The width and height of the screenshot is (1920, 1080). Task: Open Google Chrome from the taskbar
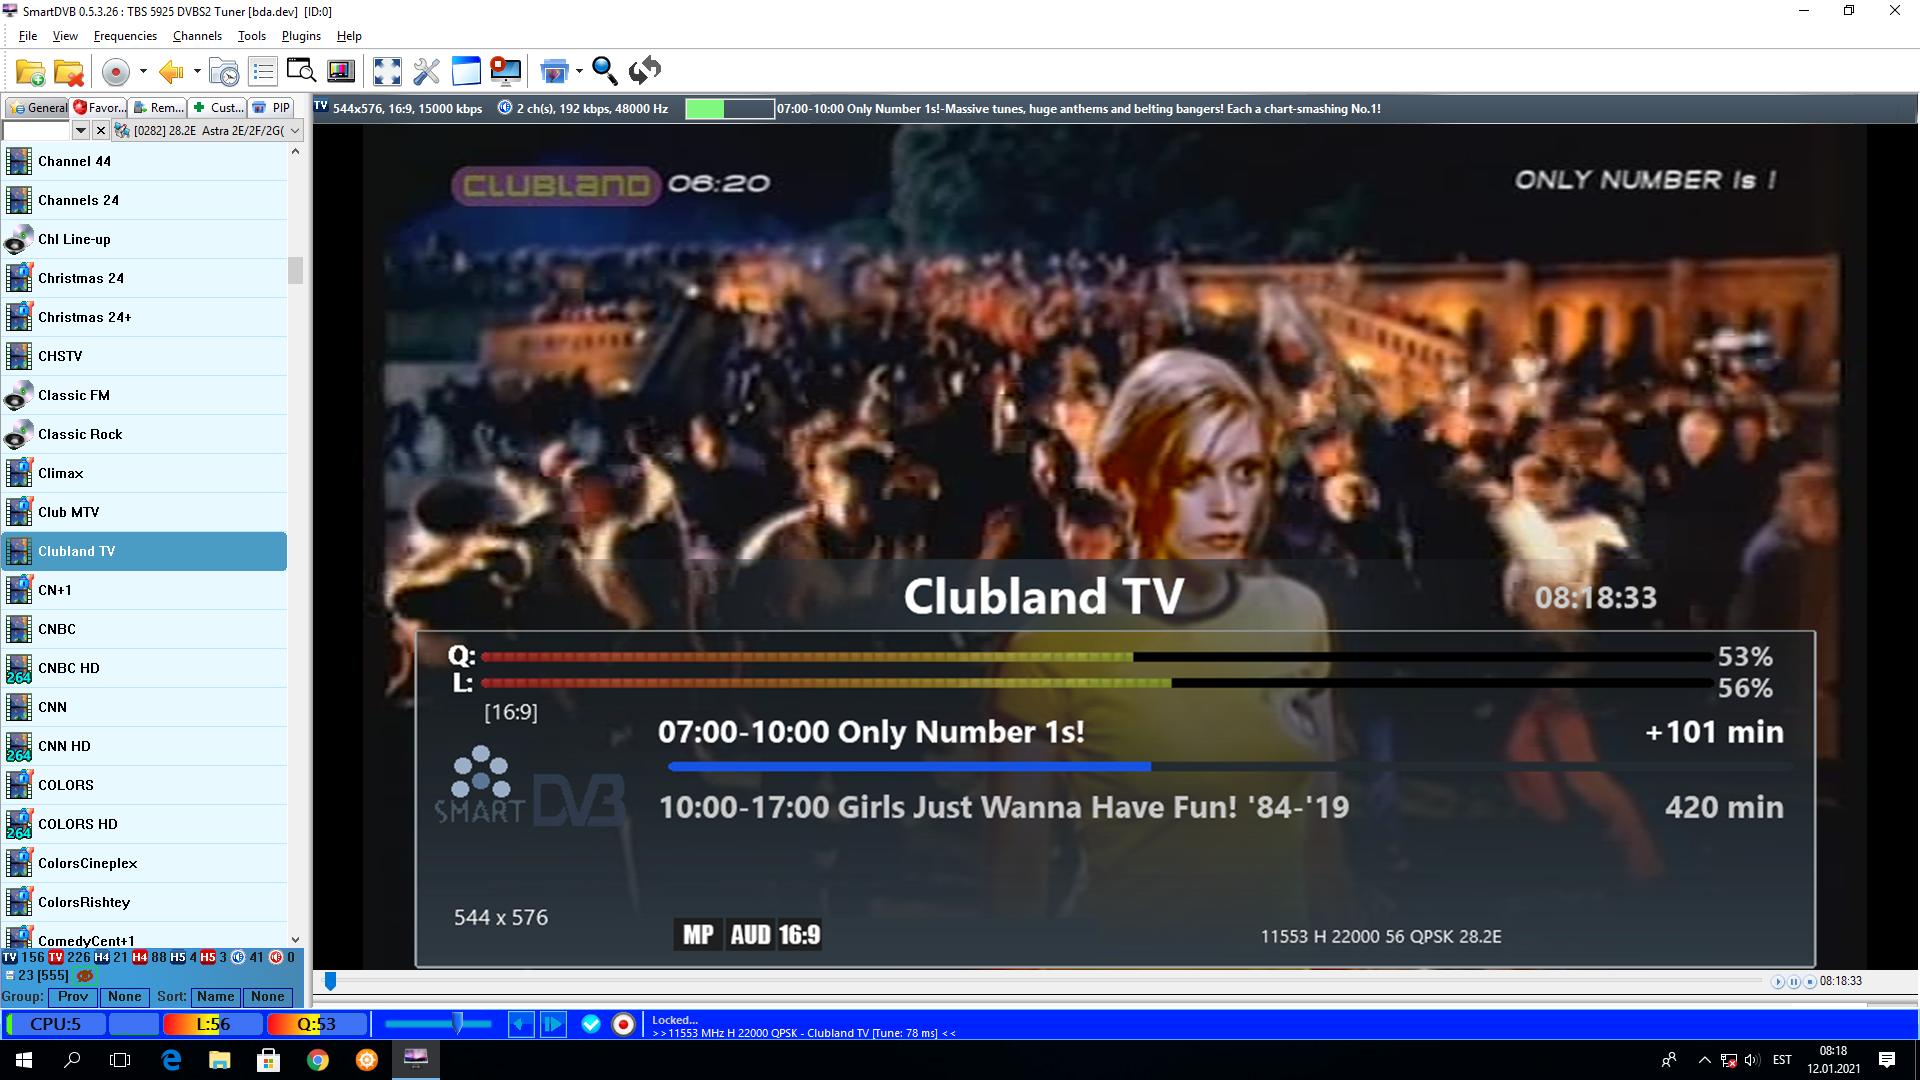click(318, 1060)
